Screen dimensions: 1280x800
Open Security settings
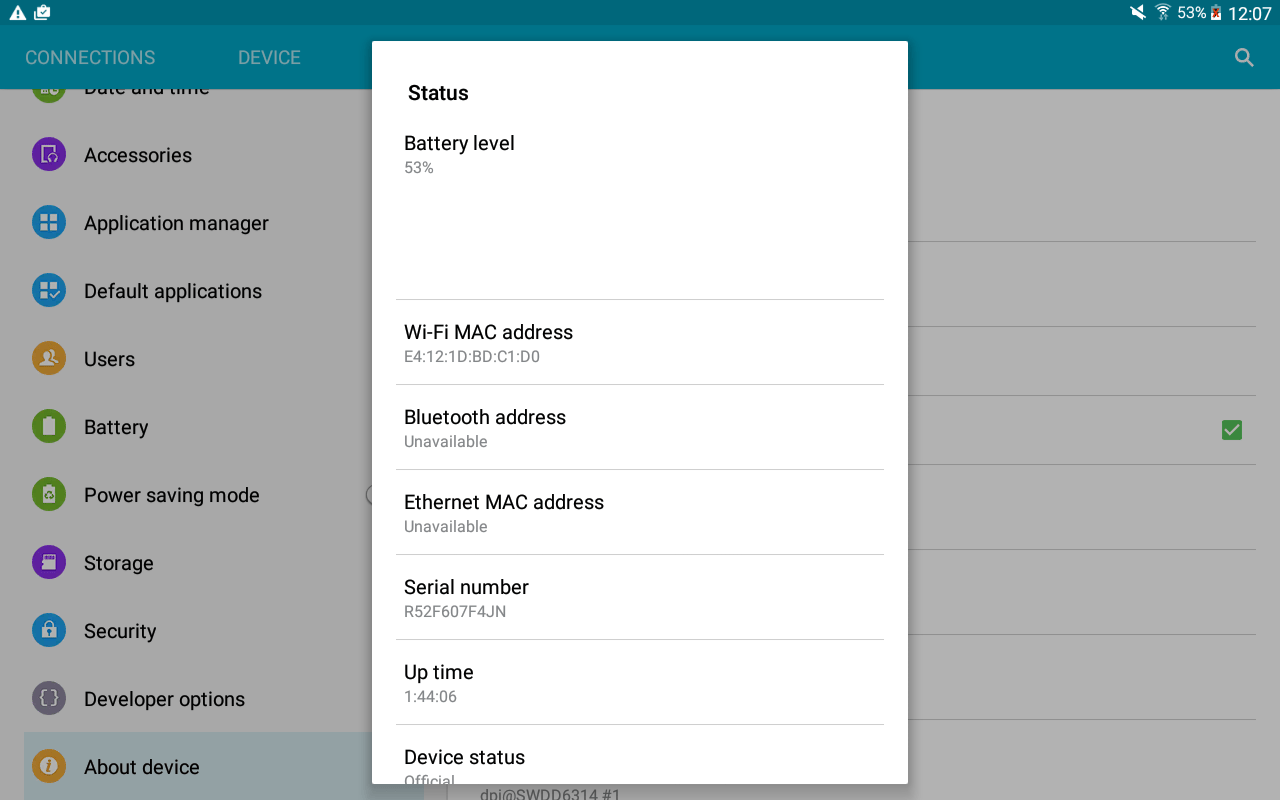[198, 631]
